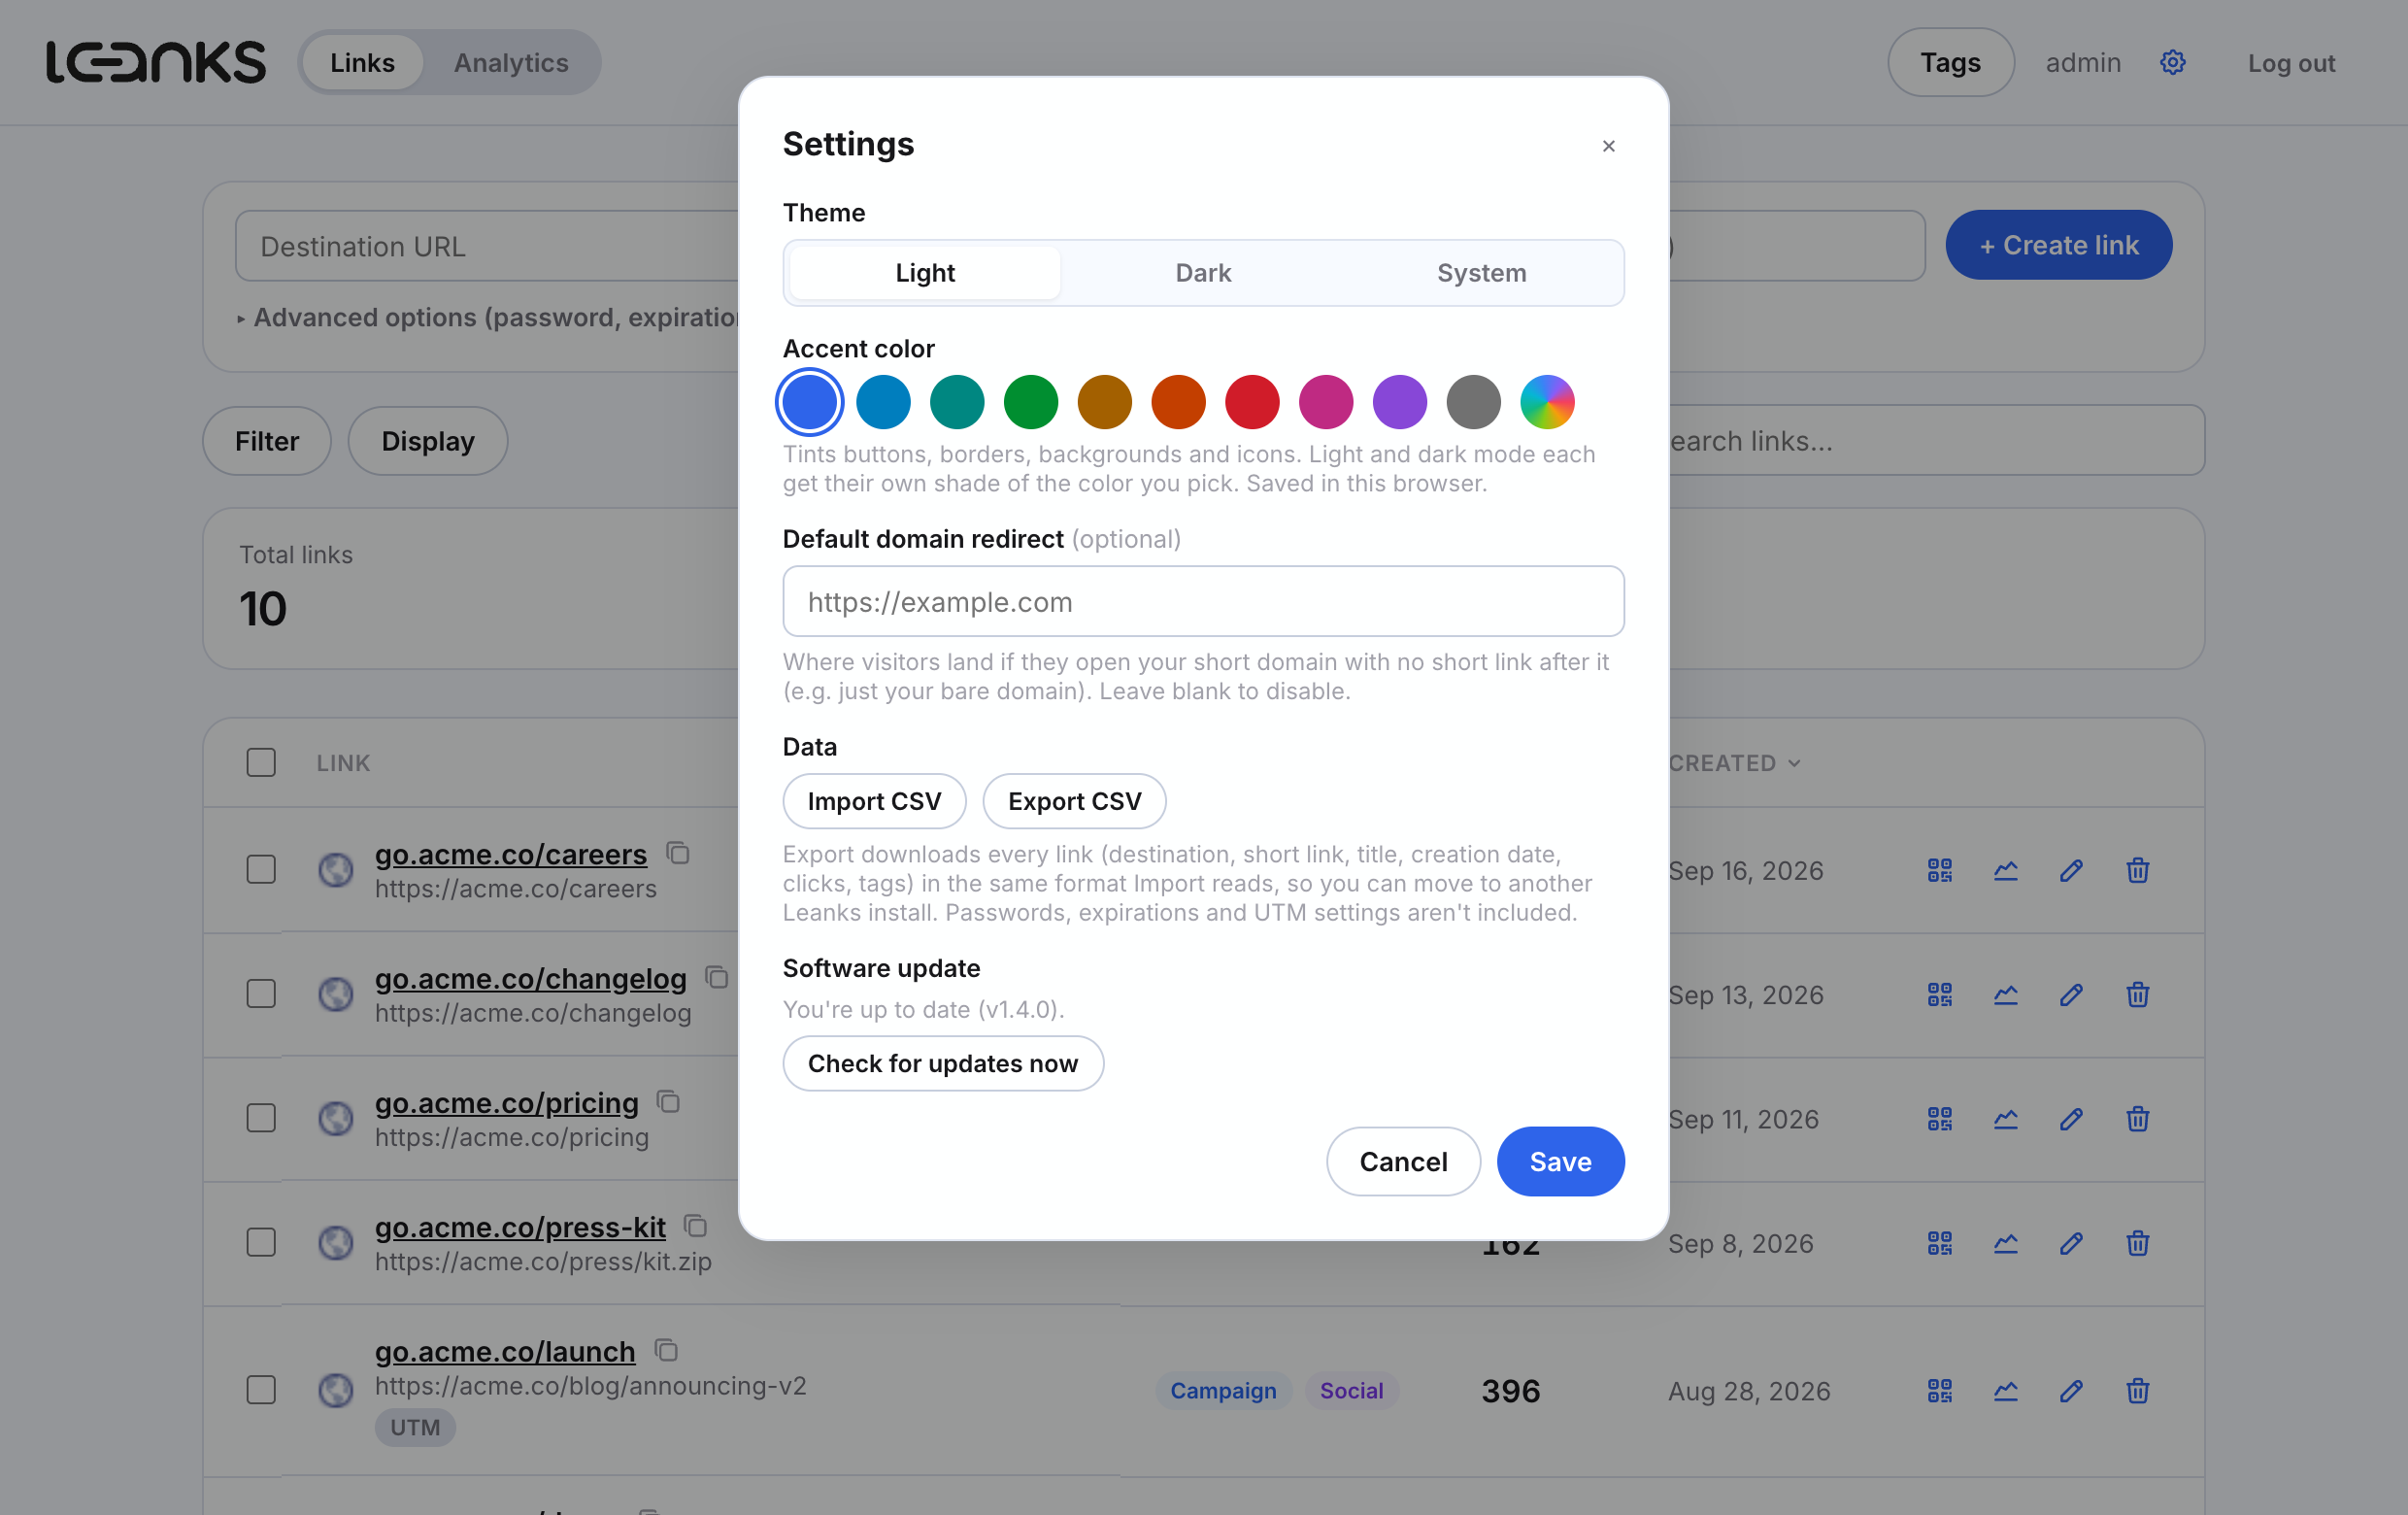Copy the go.acme.co/pricing short link

pyautogui.click(x=668, y=1101)
